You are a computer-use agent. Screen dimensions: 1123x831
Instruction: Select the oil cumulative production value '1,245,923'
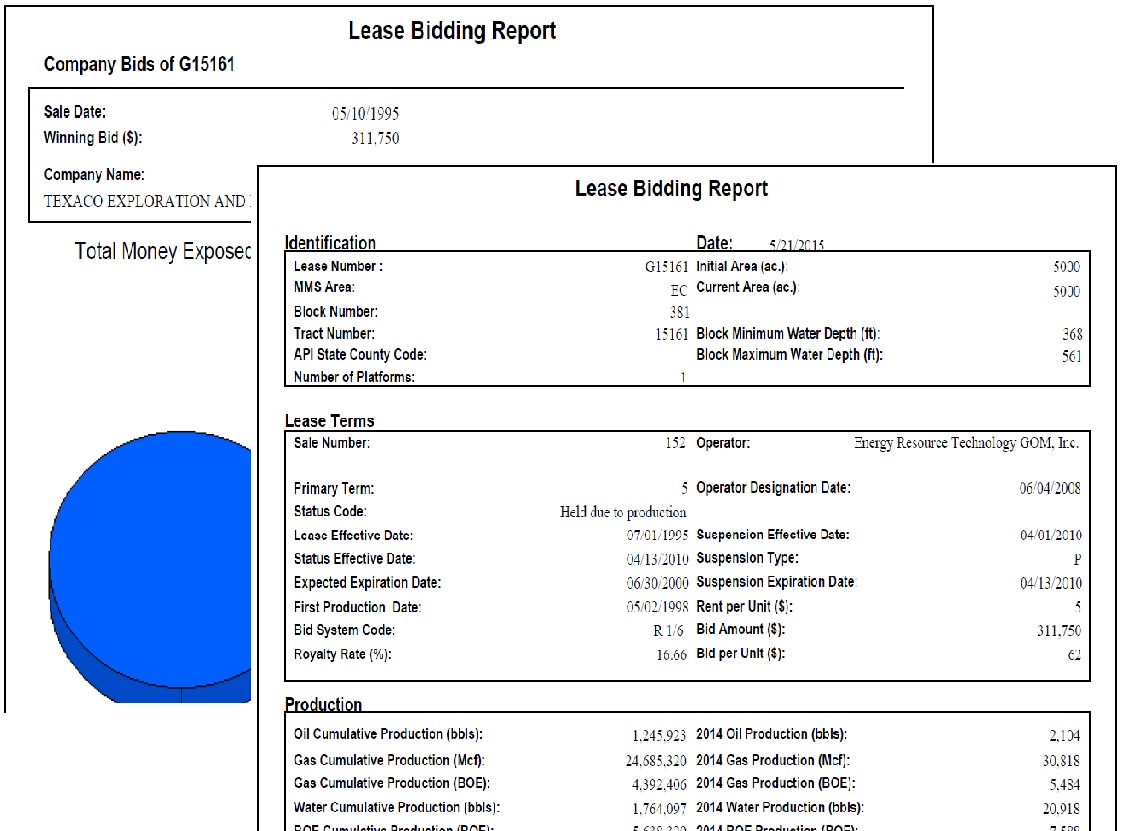pyautogui.click(x=659, y=736)
